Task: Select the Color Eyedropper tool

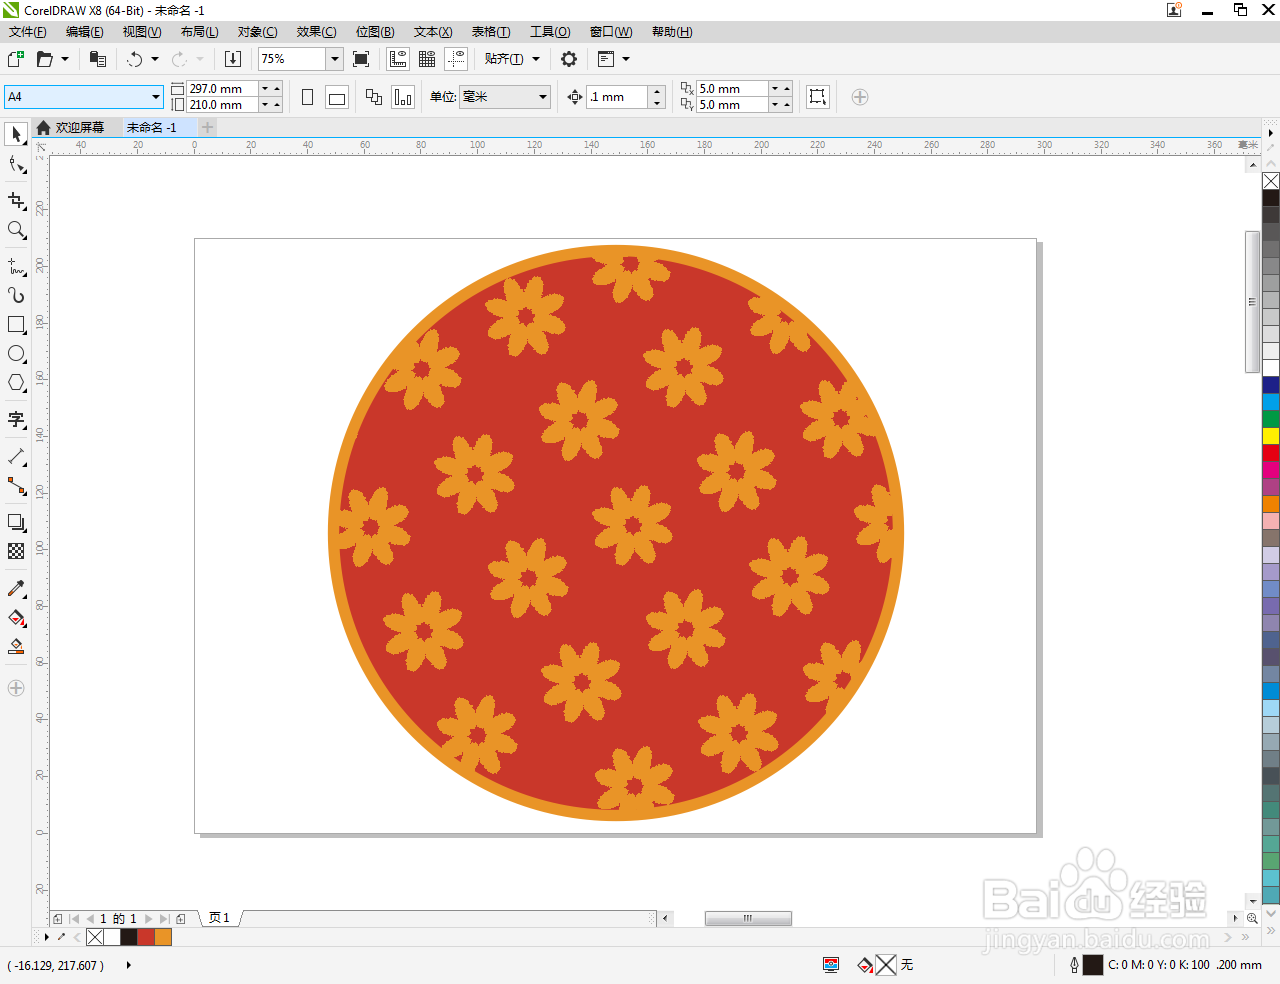Action: click(16, 588)
